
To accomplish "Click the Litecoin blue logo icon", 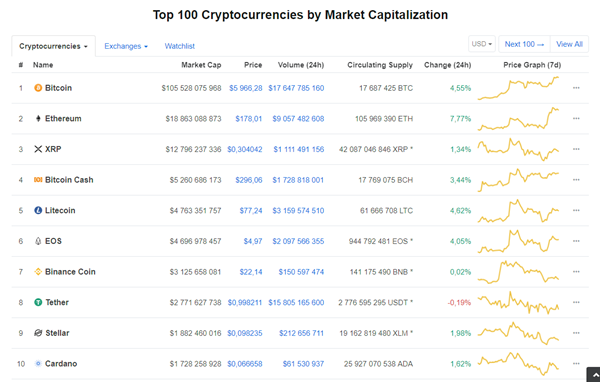I will pos(38,211).
